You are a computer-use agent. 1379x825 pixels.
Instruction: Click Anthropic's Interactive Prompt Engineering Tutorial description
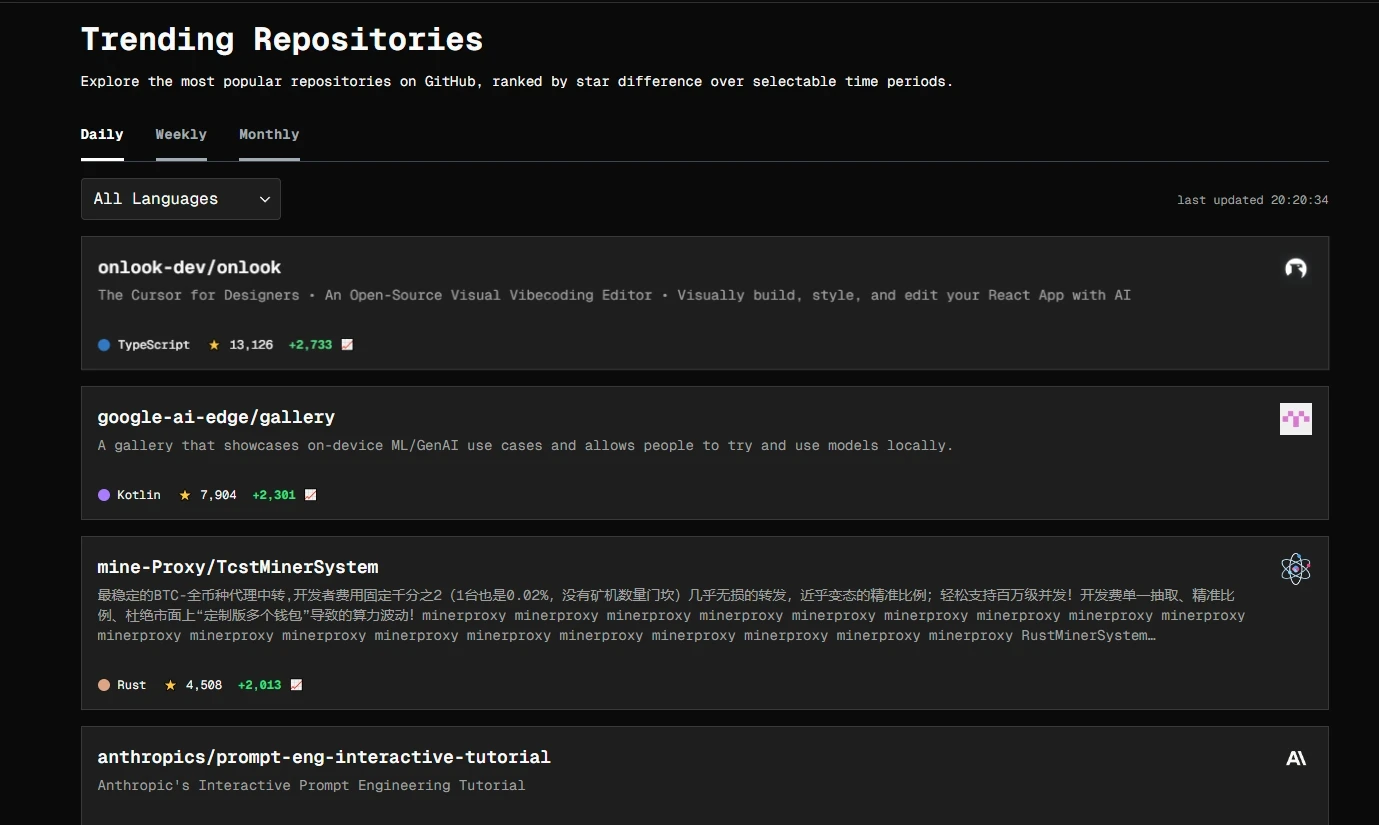pyautogui.click(x=311, y=786)
